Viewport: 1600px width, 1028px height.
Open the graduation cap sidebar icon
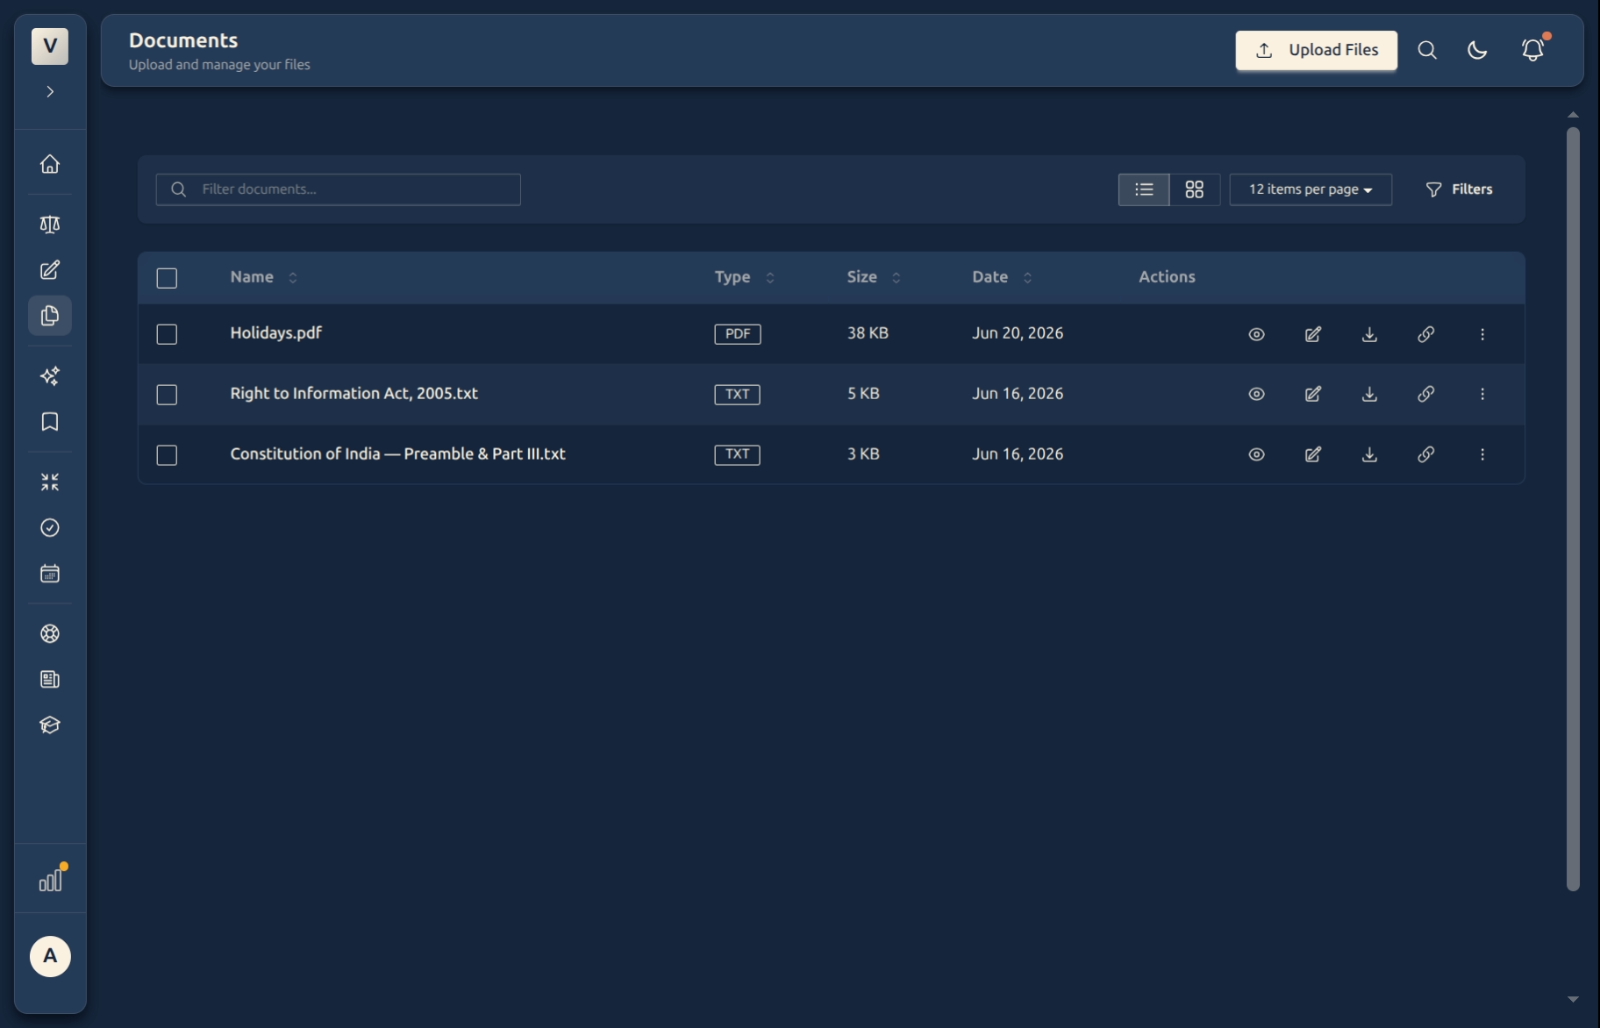click(x=50, y=725)
